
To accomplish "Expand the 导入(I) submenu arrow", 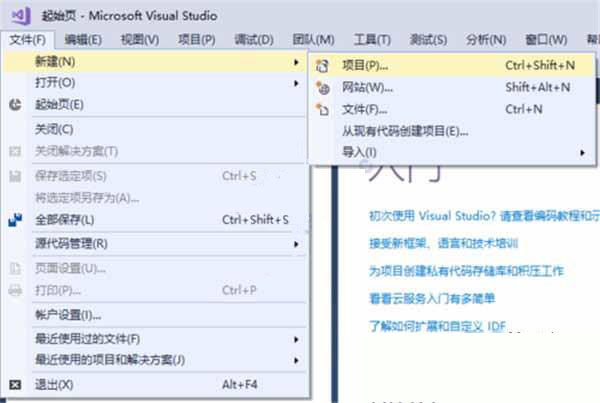I will pos(582,152).
